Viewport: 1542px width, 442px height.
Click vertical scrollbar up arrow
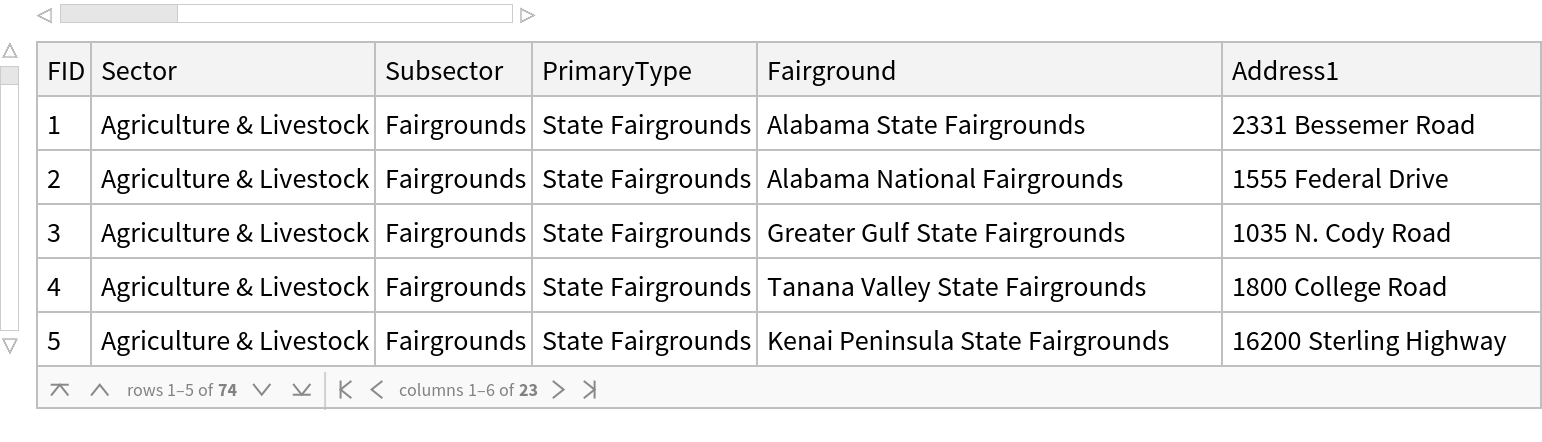tap(10, 51)
